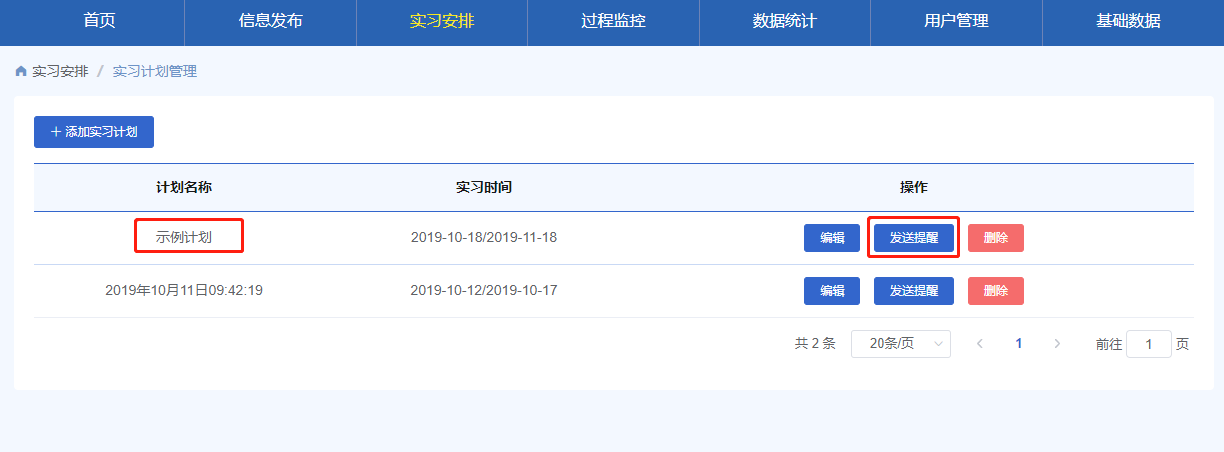Open the 首页 menu tab
This screenshot has width=1224, height=452.
pos(99,21)
